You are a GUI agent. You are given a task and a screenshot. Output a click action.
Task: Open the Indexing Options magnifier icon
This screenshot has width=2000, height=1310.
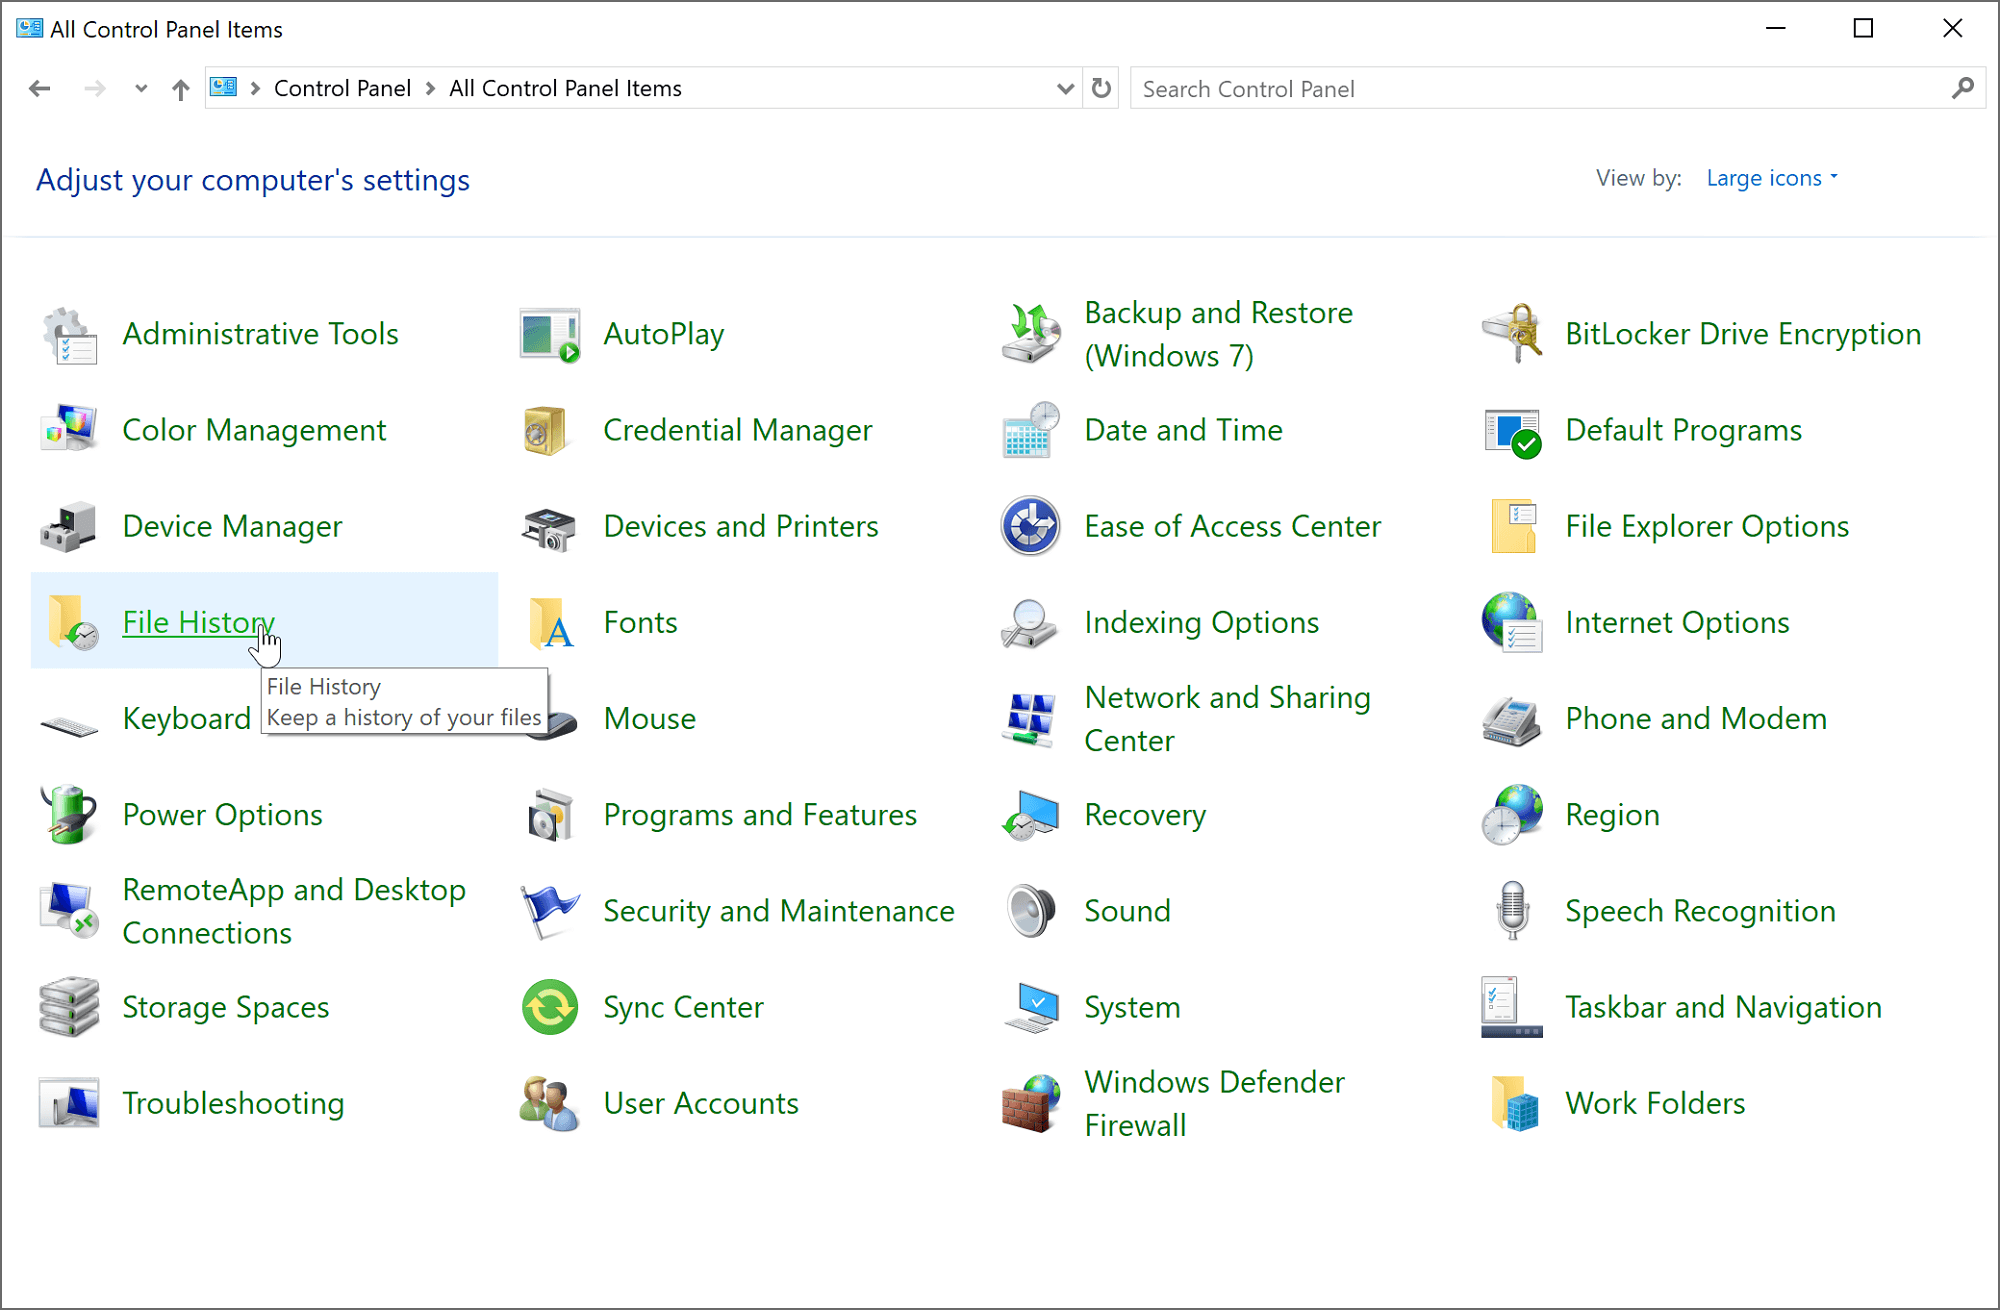click(x=1029, y=623)
